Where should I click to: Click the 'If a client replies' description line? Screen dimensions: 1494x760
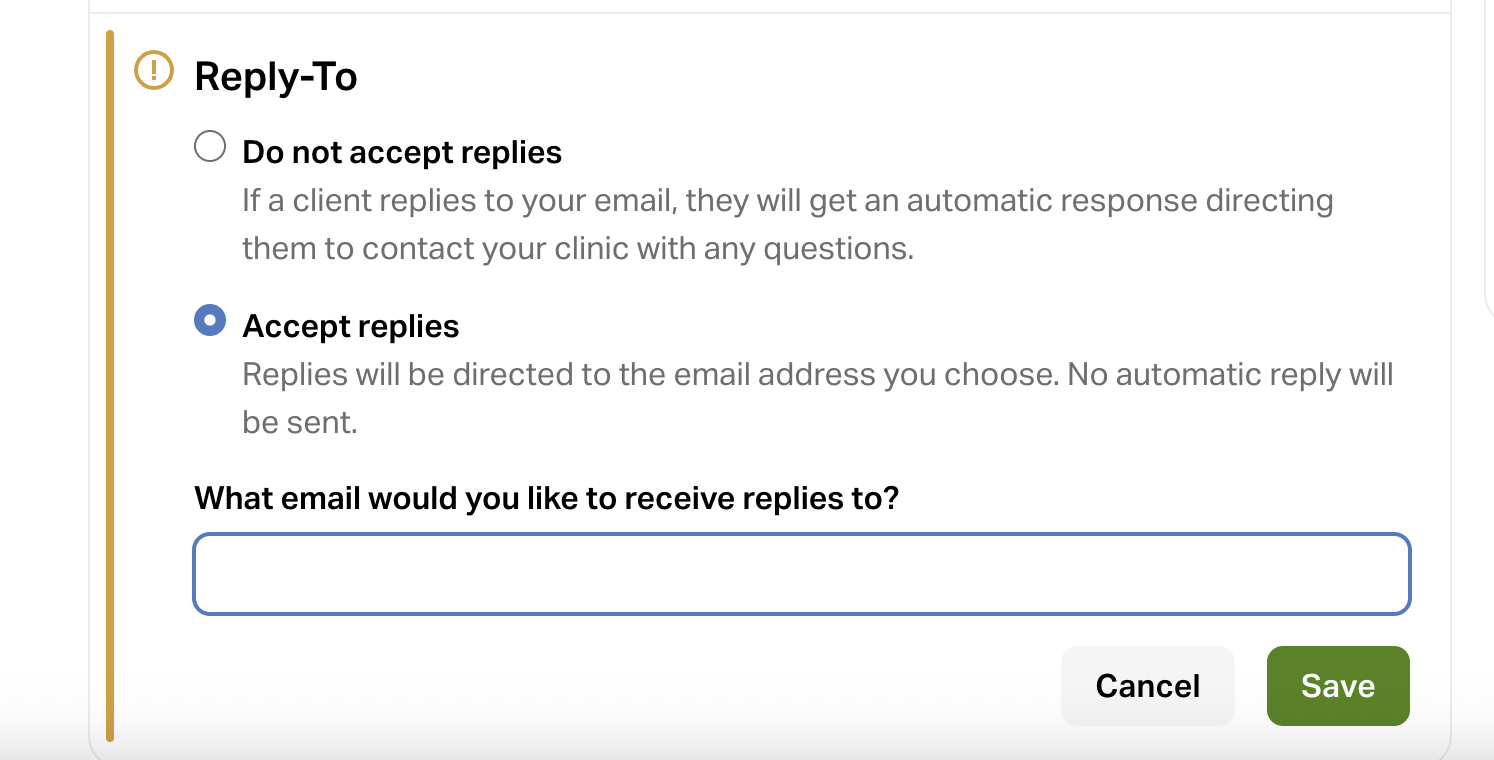(x=787, y=201)
